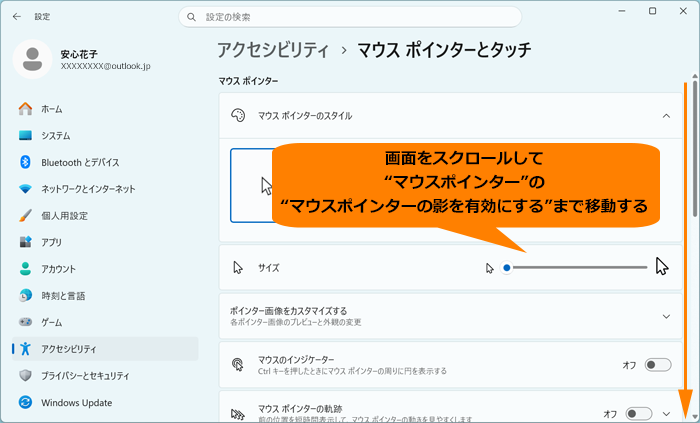Click the 個人用設定 paintbrush icon
This screenshot has width=700, height=423.
pyautogui.click(x=25, y=216)
